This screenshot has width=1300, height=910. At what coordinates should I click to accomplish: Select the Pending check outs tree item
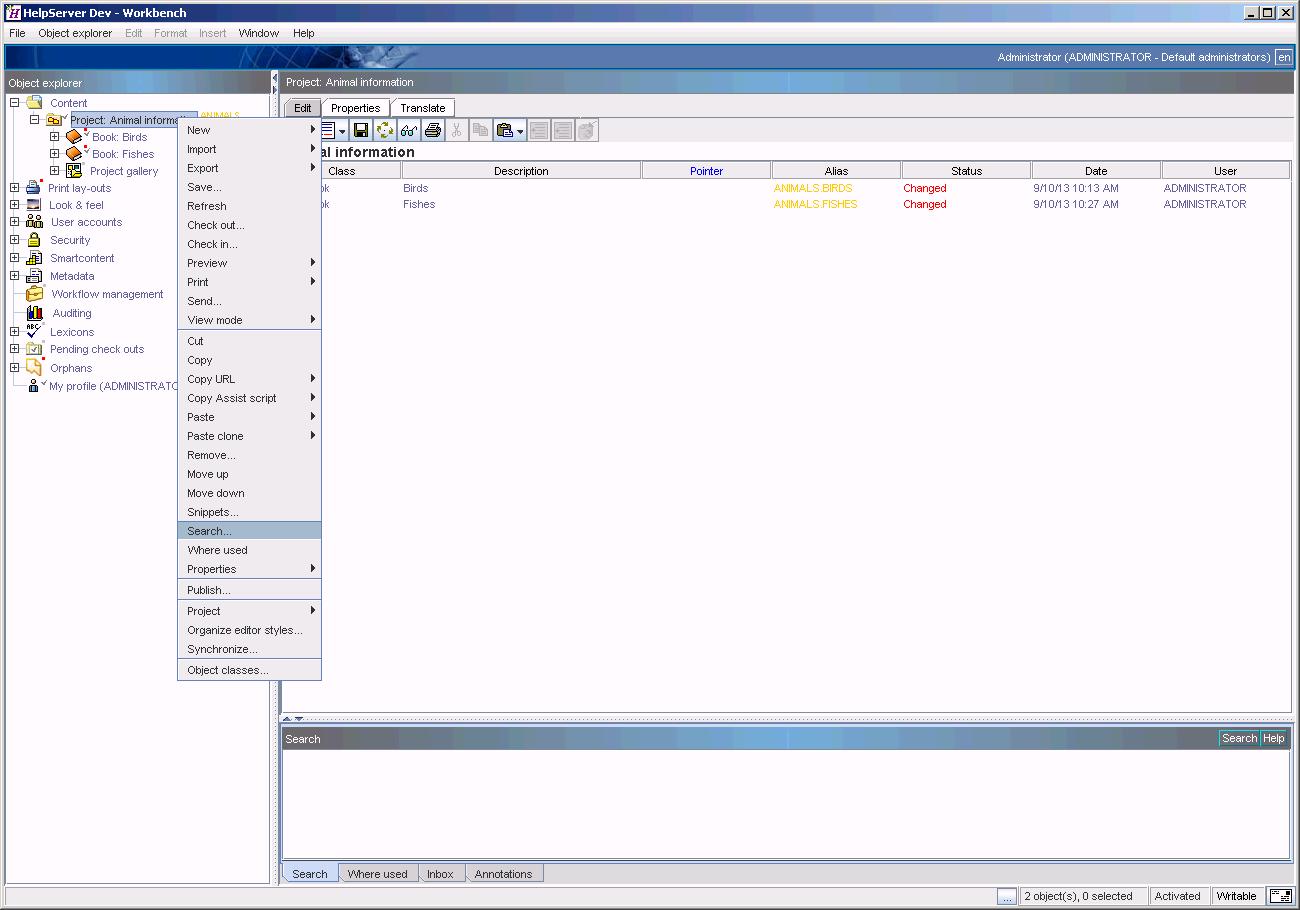coord(97,349)
